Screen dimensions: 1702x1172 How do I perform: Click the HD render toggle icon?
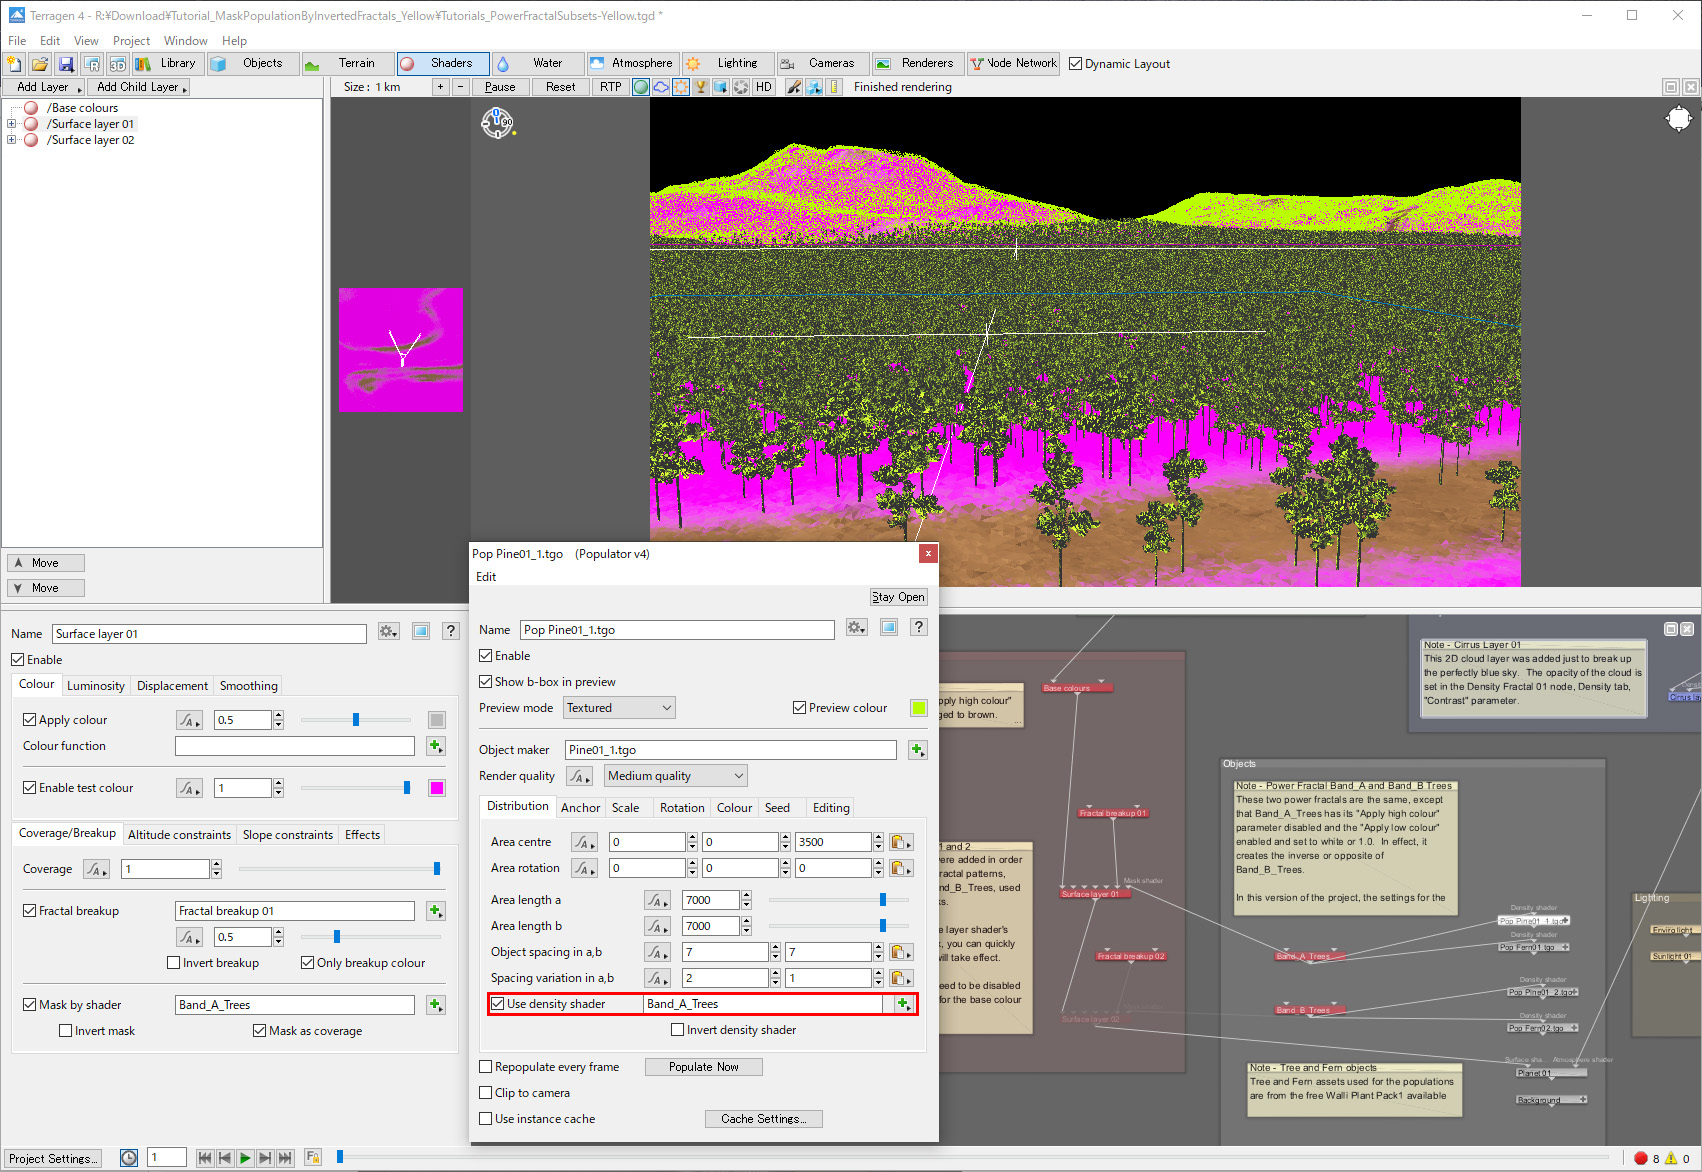tap(764, 87)
